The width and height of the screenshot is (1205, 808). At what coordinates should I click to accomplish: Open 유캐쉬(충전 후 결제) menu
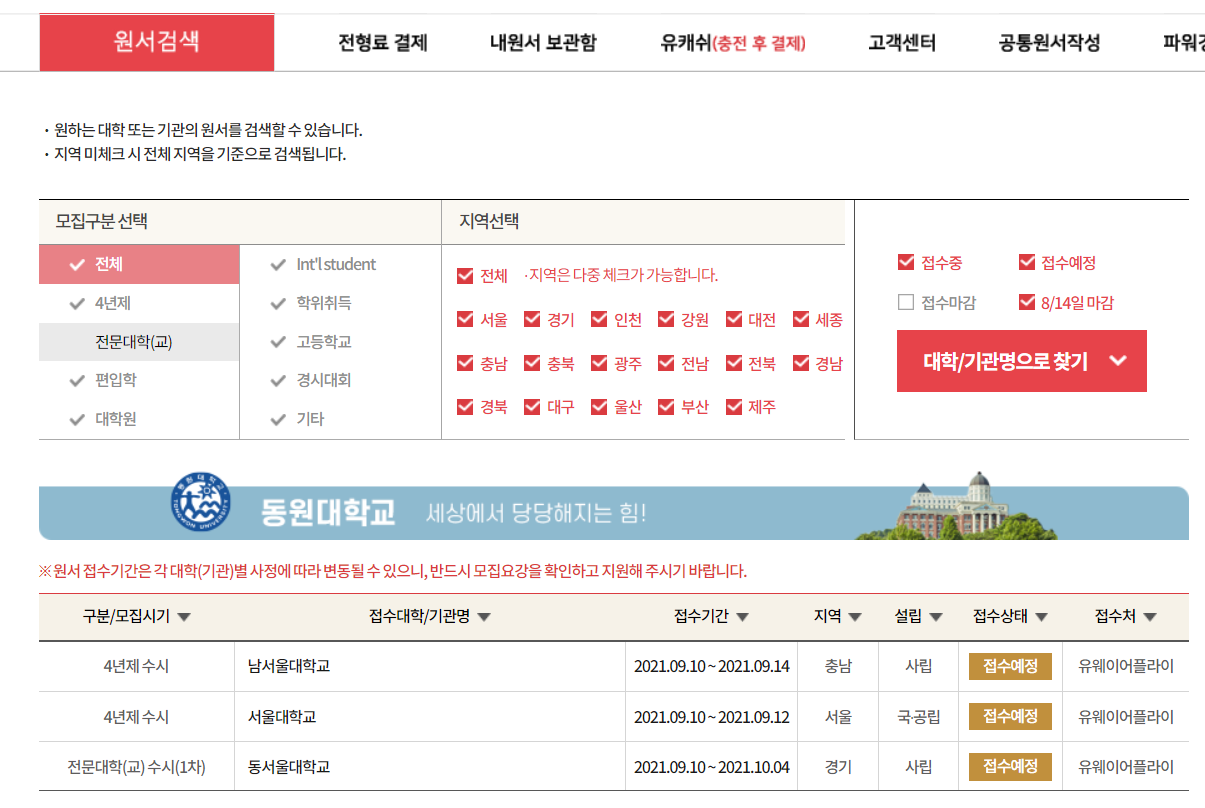tap(733, 43)
